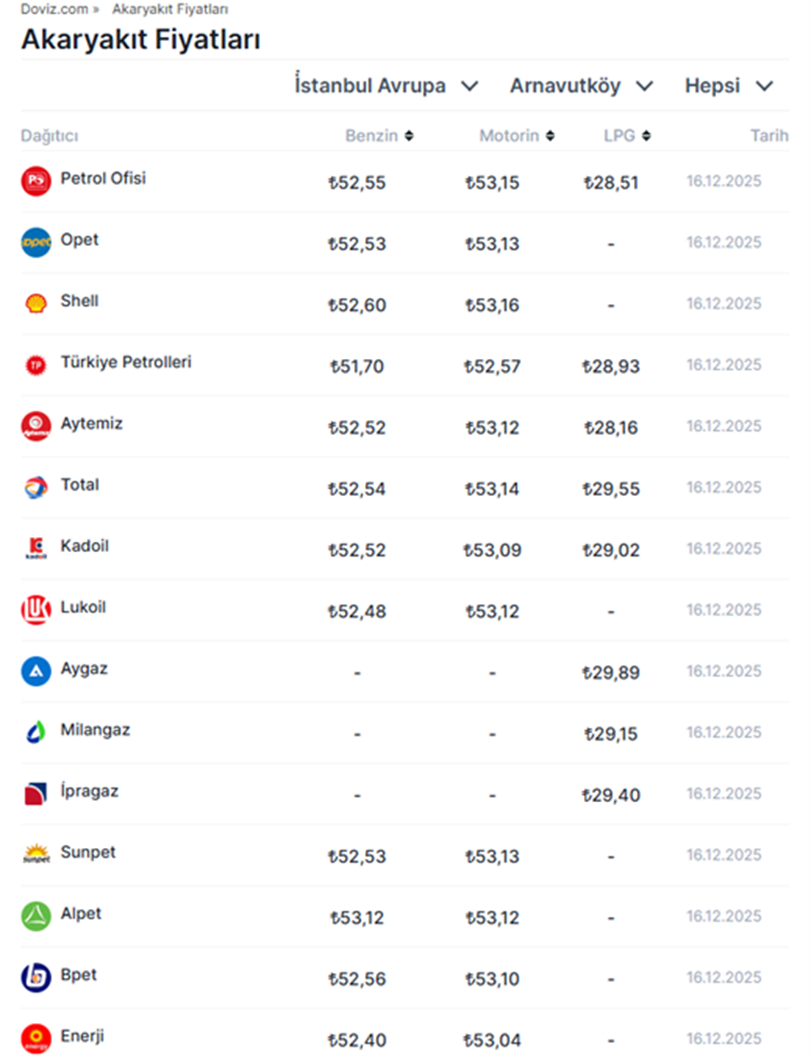Click the Aytemiz logo icon
The width and height of the screenshot is (811, 1058).
pos(36,427)
